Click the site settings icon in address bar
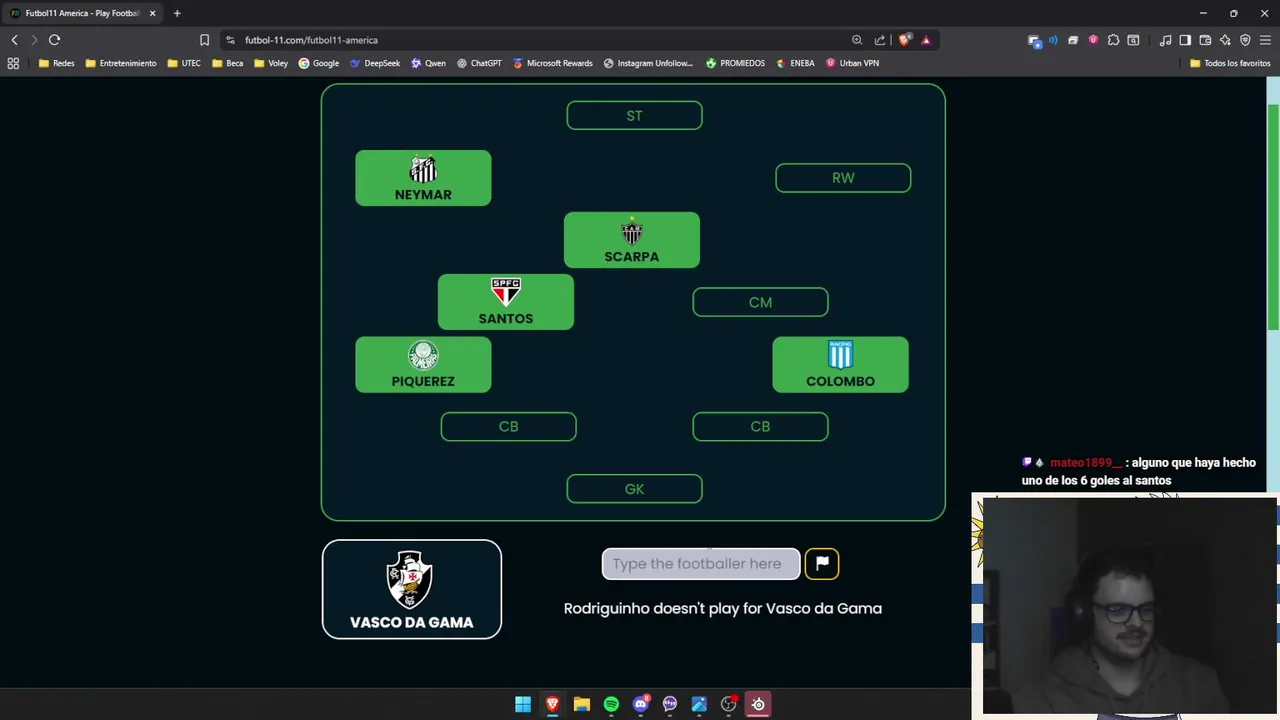Screen dimensions: 1280x720 tap(230, 40)
